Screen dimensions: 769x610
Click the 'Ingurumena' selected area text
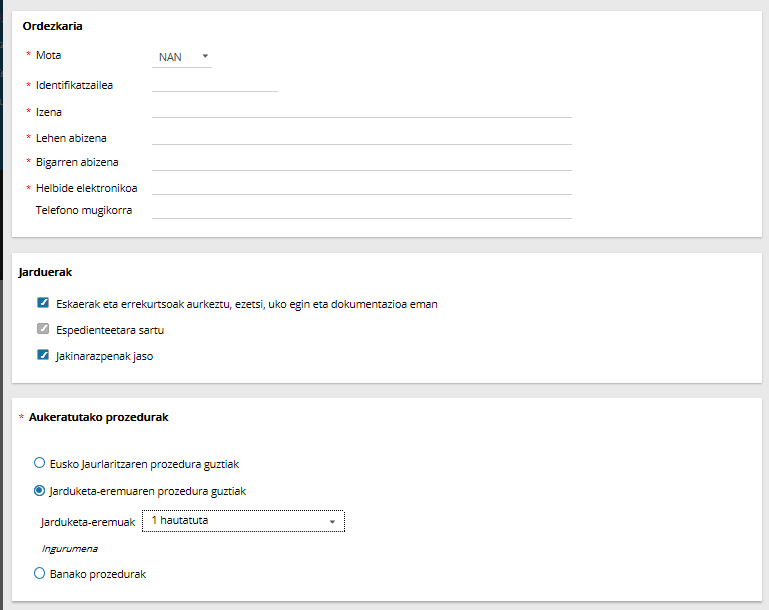pyautogui.click(x=69, y=549)
